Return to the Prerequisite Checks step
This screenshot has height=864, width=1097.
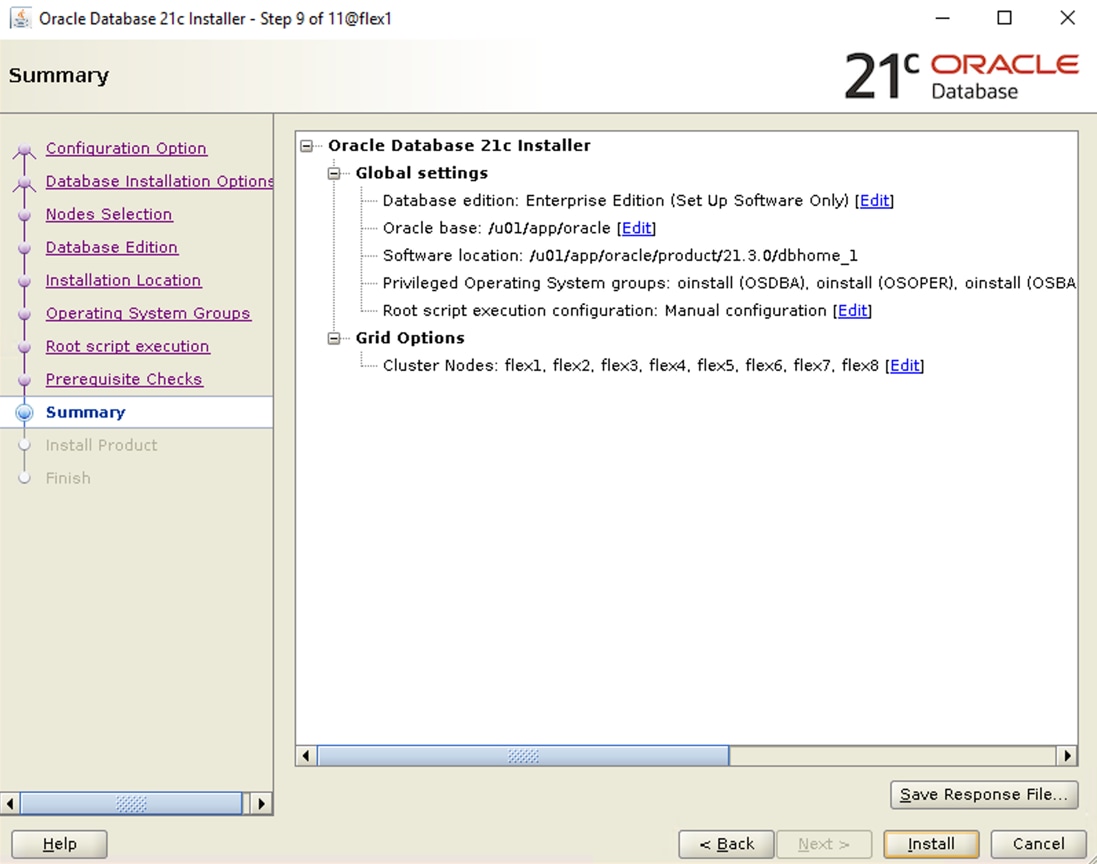(x=124, y=379)
